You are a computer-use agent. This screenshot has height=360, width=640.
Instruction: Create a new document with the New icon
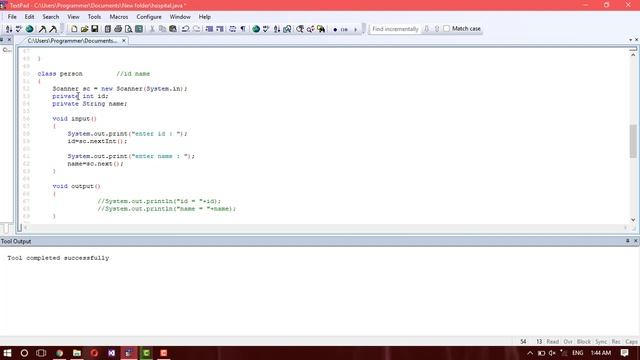74,29
